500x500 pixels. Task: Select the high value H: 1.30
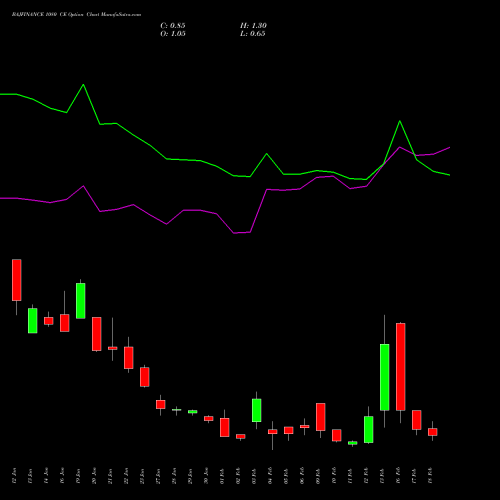[x=253, y=26]
